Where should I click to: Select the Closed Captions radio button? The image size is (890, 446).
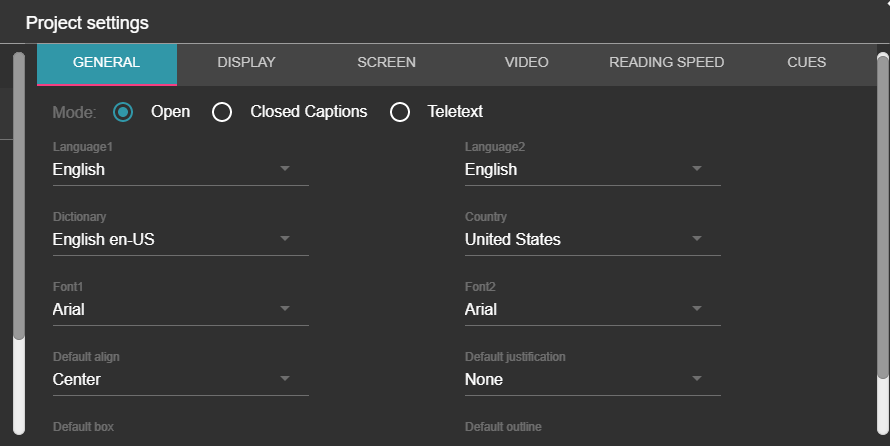click(x=222, y=112)
